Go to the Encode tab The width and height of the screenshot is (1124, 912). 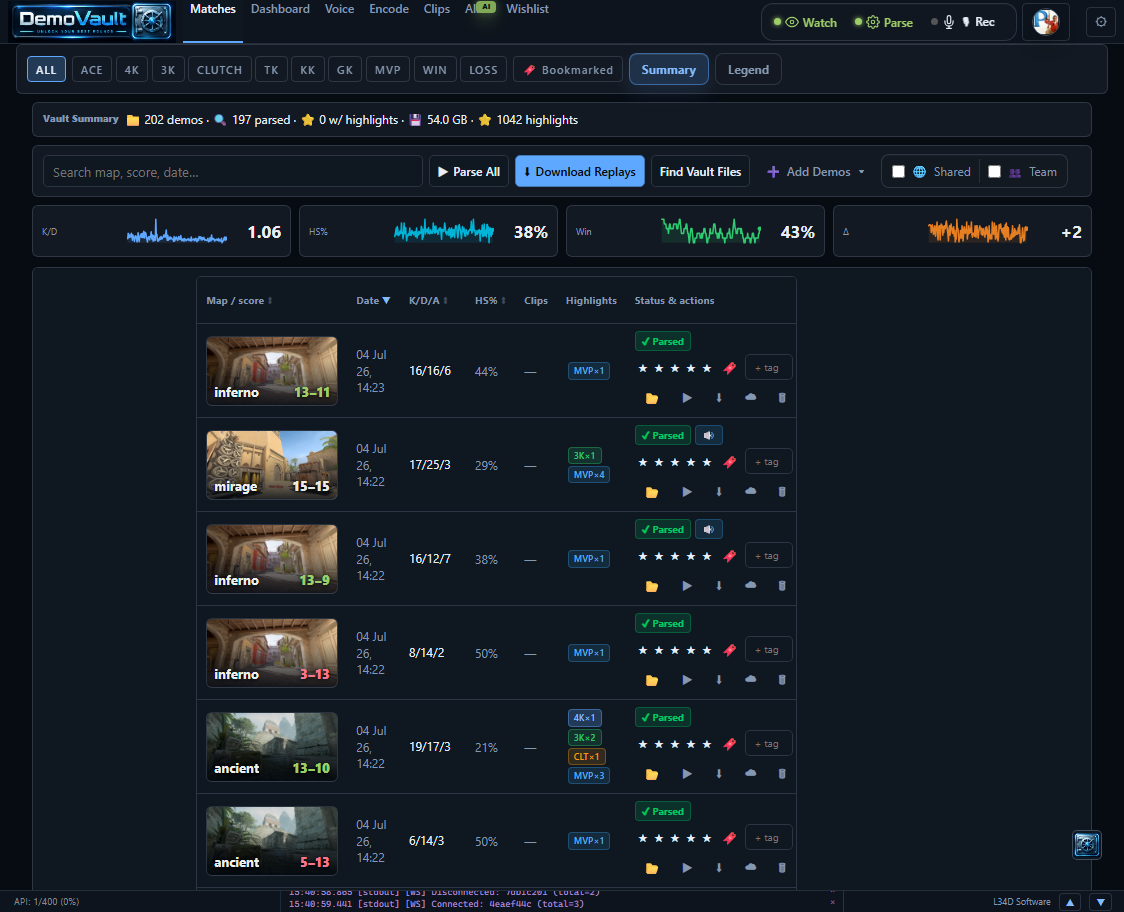click(x=389, y=9)
